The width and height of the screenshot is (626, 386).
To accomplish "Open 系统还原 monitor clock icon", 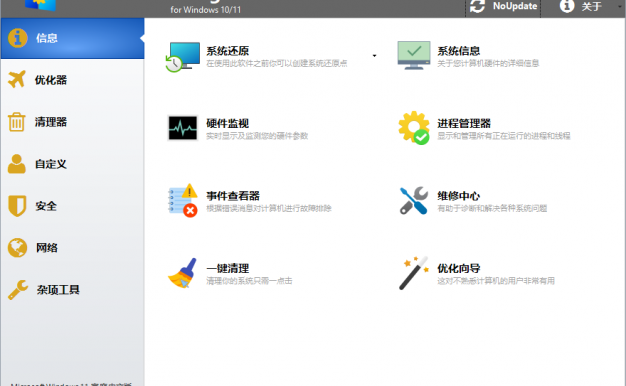I will coord(182,57).
